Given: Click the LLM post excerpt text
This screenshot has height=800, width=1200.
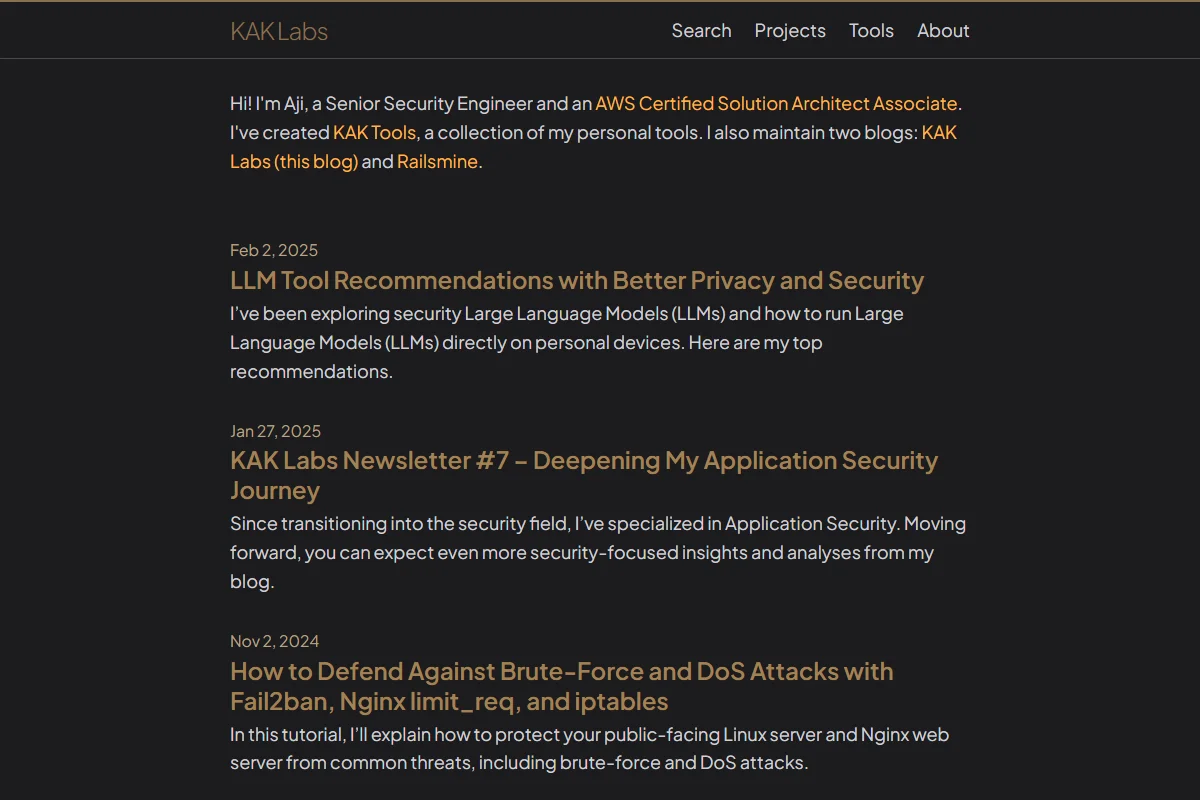Looking at the screenshot, I should 567,342.
